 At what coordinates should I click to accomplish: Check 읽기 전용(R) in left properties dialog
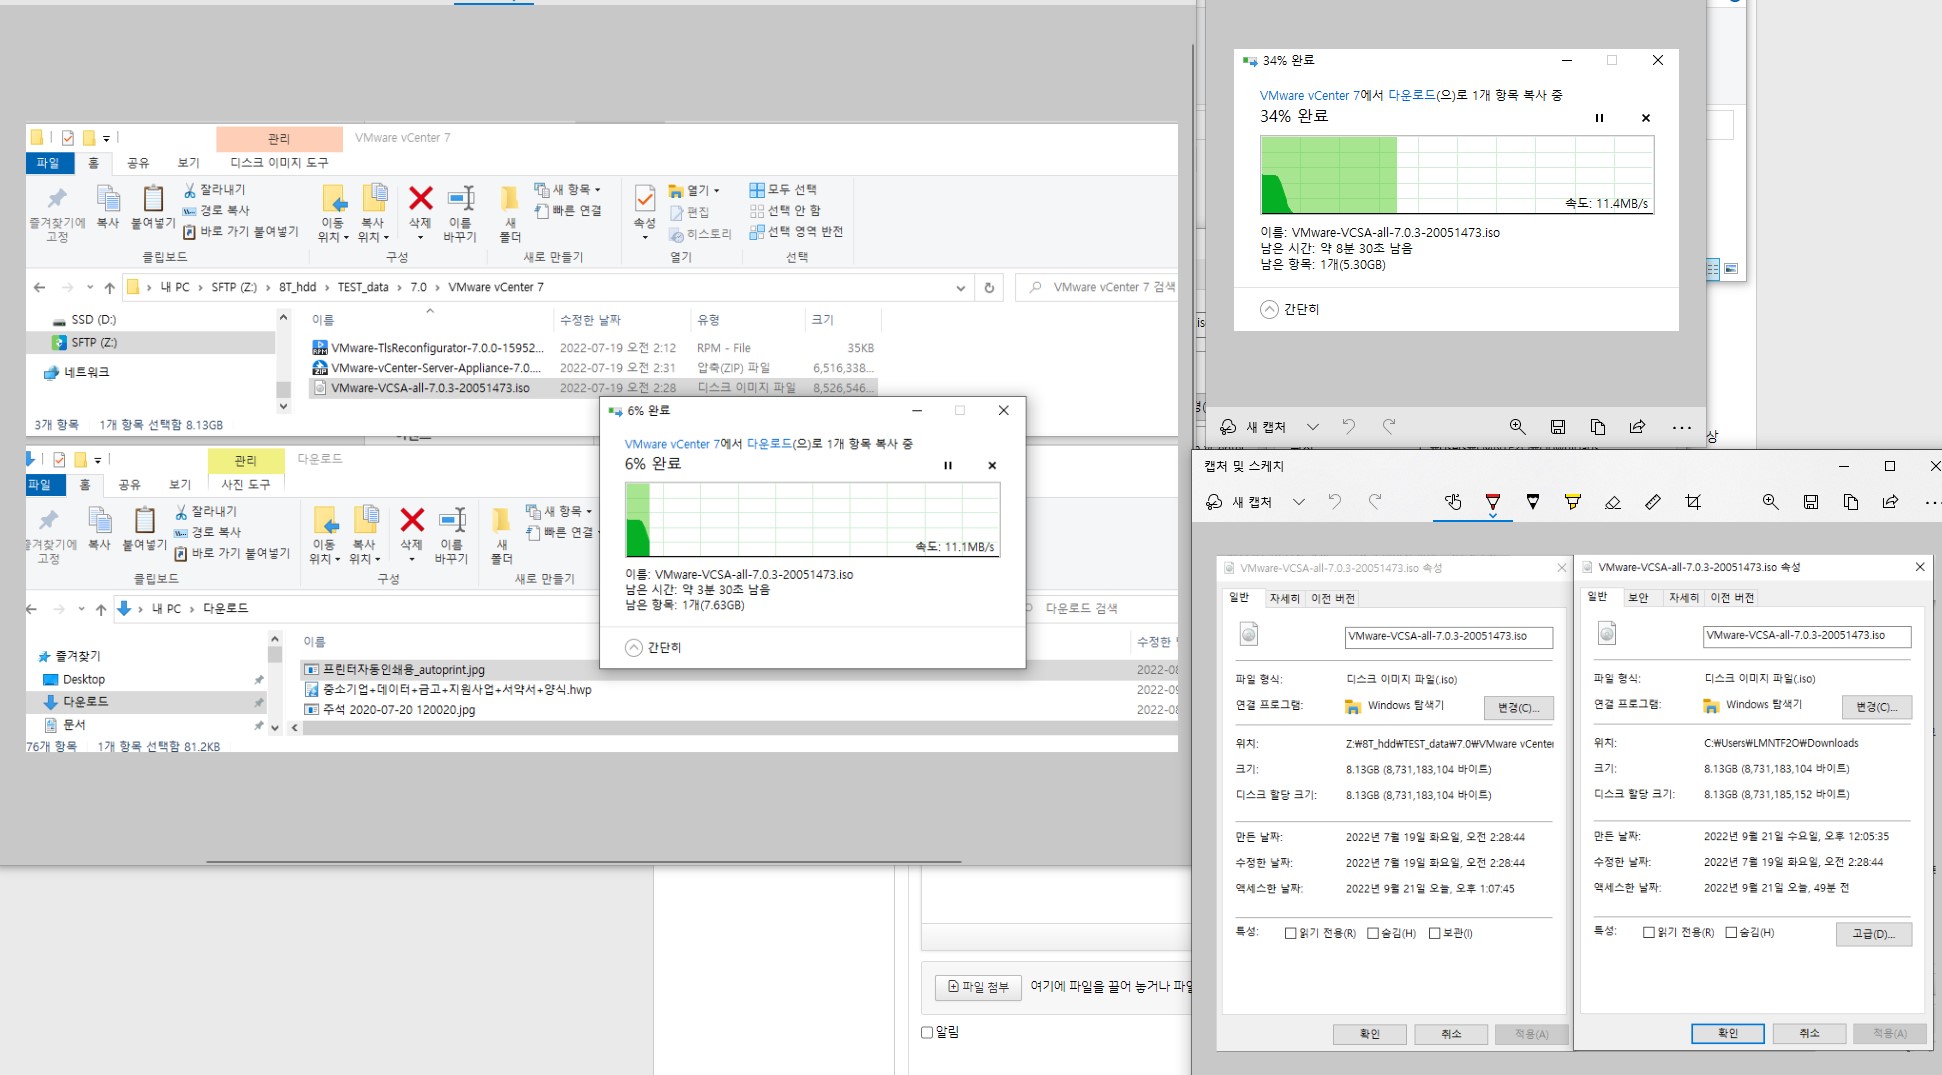(1290, 933)
